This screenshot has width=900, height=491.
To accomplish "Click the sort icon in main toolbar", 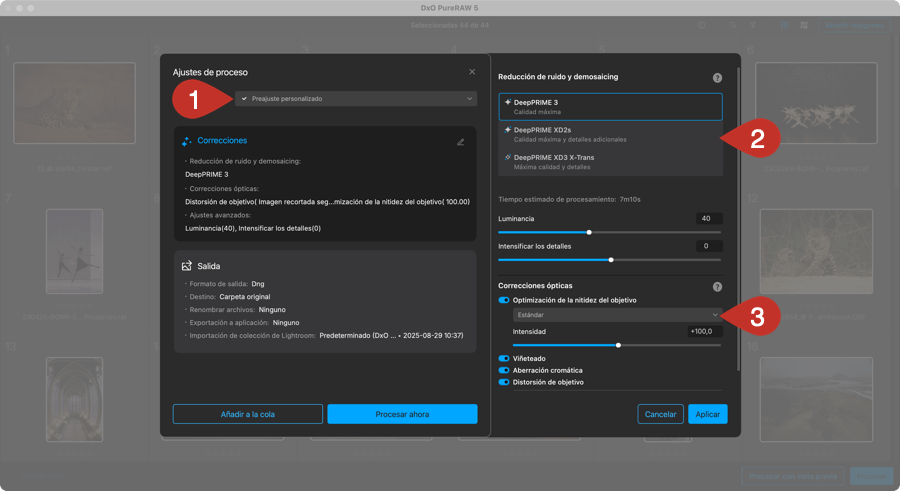I will [x=733, y=25].
